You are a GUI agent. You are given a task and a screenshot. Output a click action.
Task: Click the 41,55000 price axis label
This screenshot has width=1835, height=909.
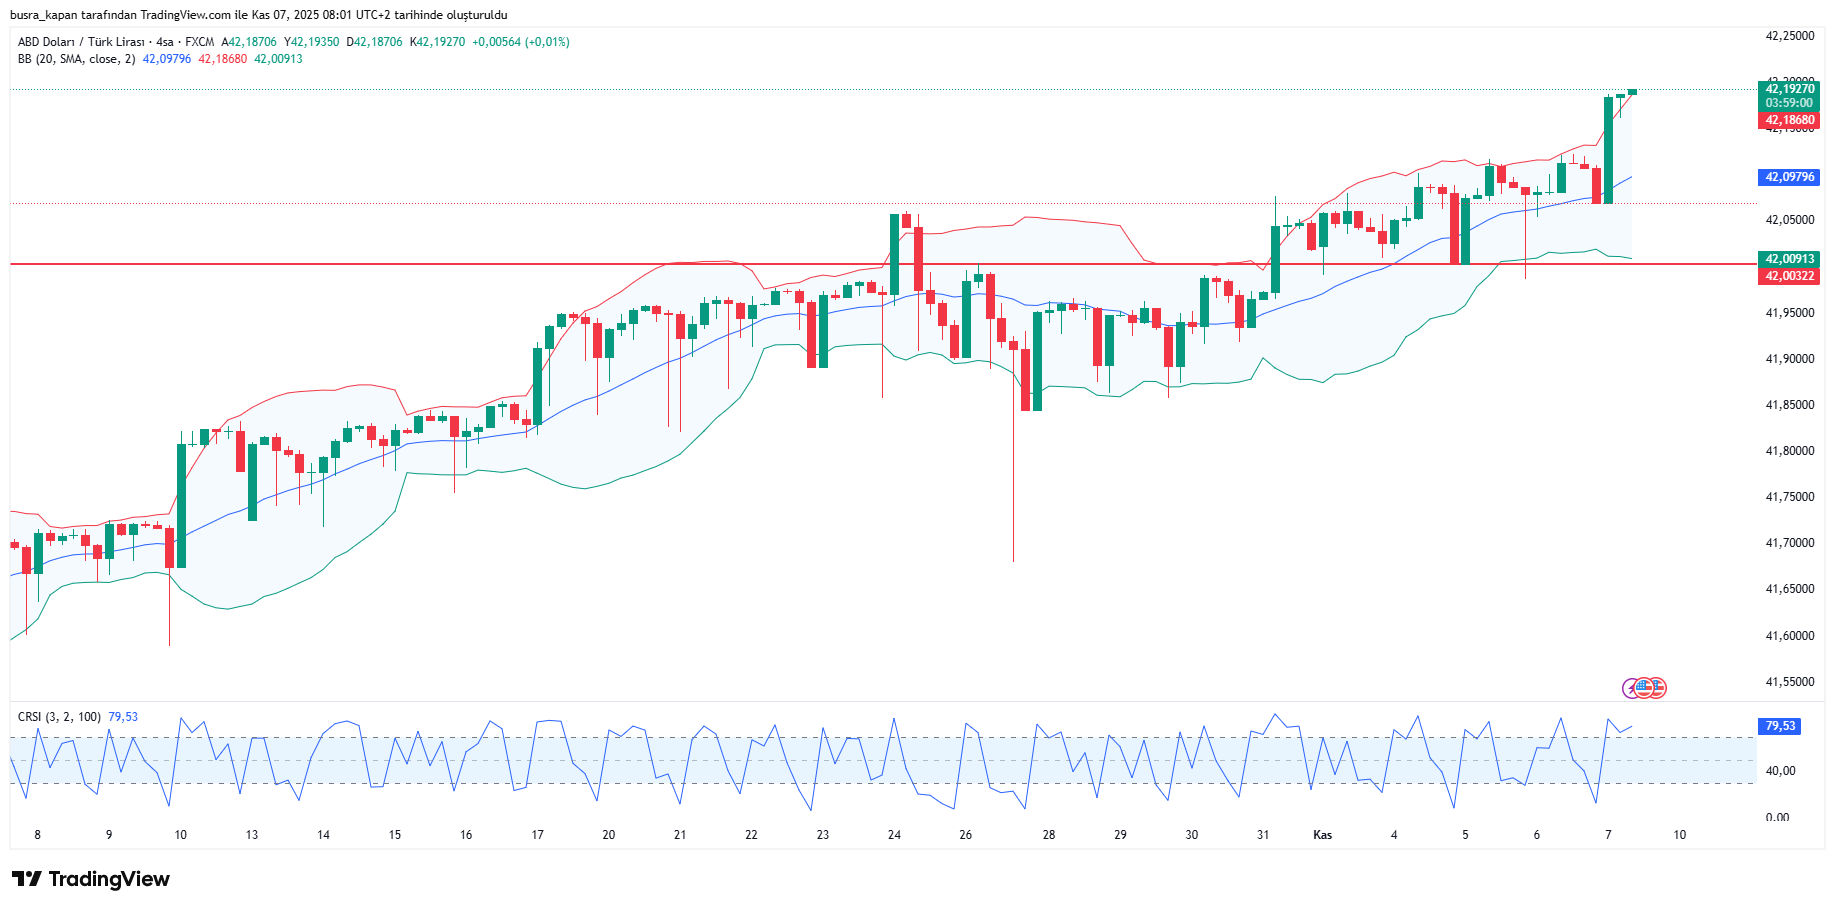point(1789,682)
